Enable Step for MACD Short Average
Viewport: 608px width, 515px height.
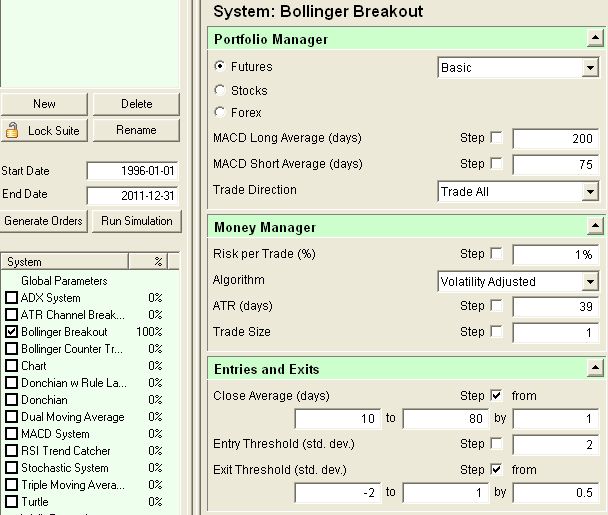pos(496,163)
